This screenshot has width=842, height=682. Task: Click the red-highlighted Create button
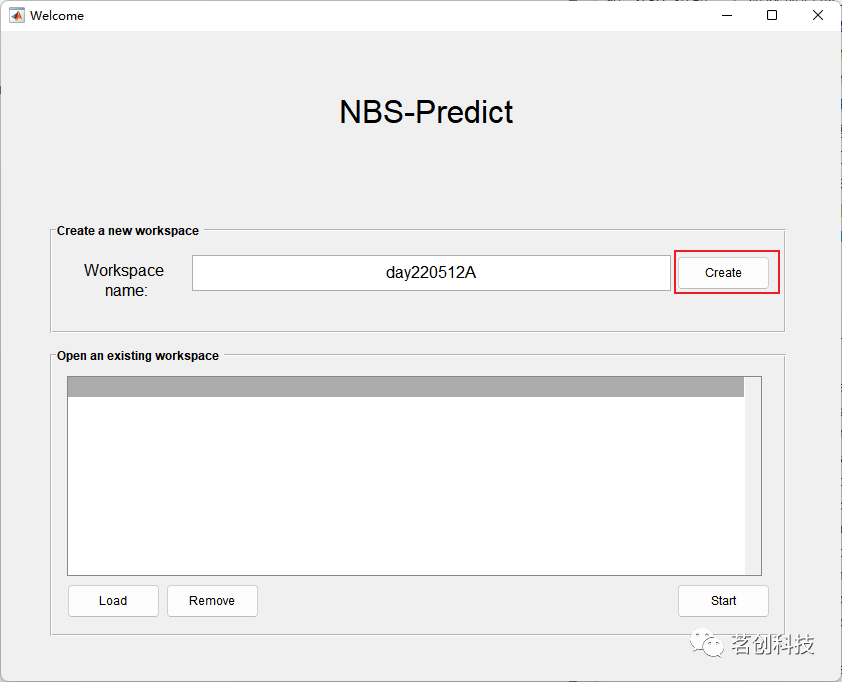point(725,272)
